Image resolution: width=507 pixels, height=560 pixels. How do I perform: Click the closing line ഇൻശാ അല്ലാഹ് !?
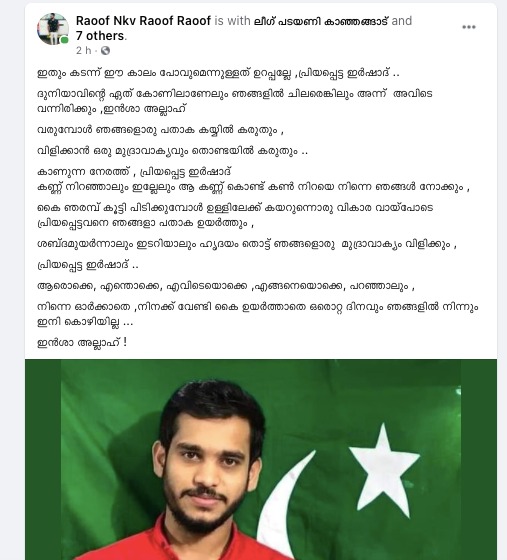tap(82, 342)
